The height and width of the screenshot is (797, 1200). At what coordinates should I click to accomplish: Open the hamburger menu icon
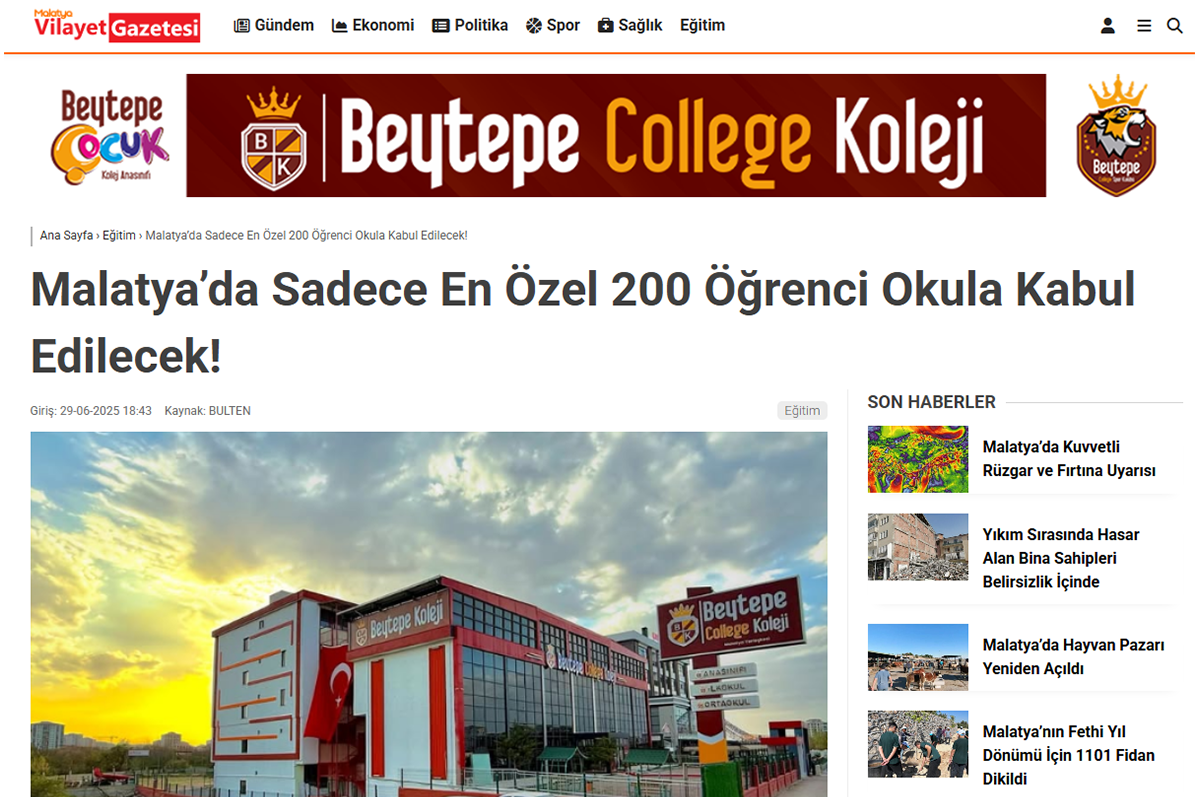point(1144,26)
